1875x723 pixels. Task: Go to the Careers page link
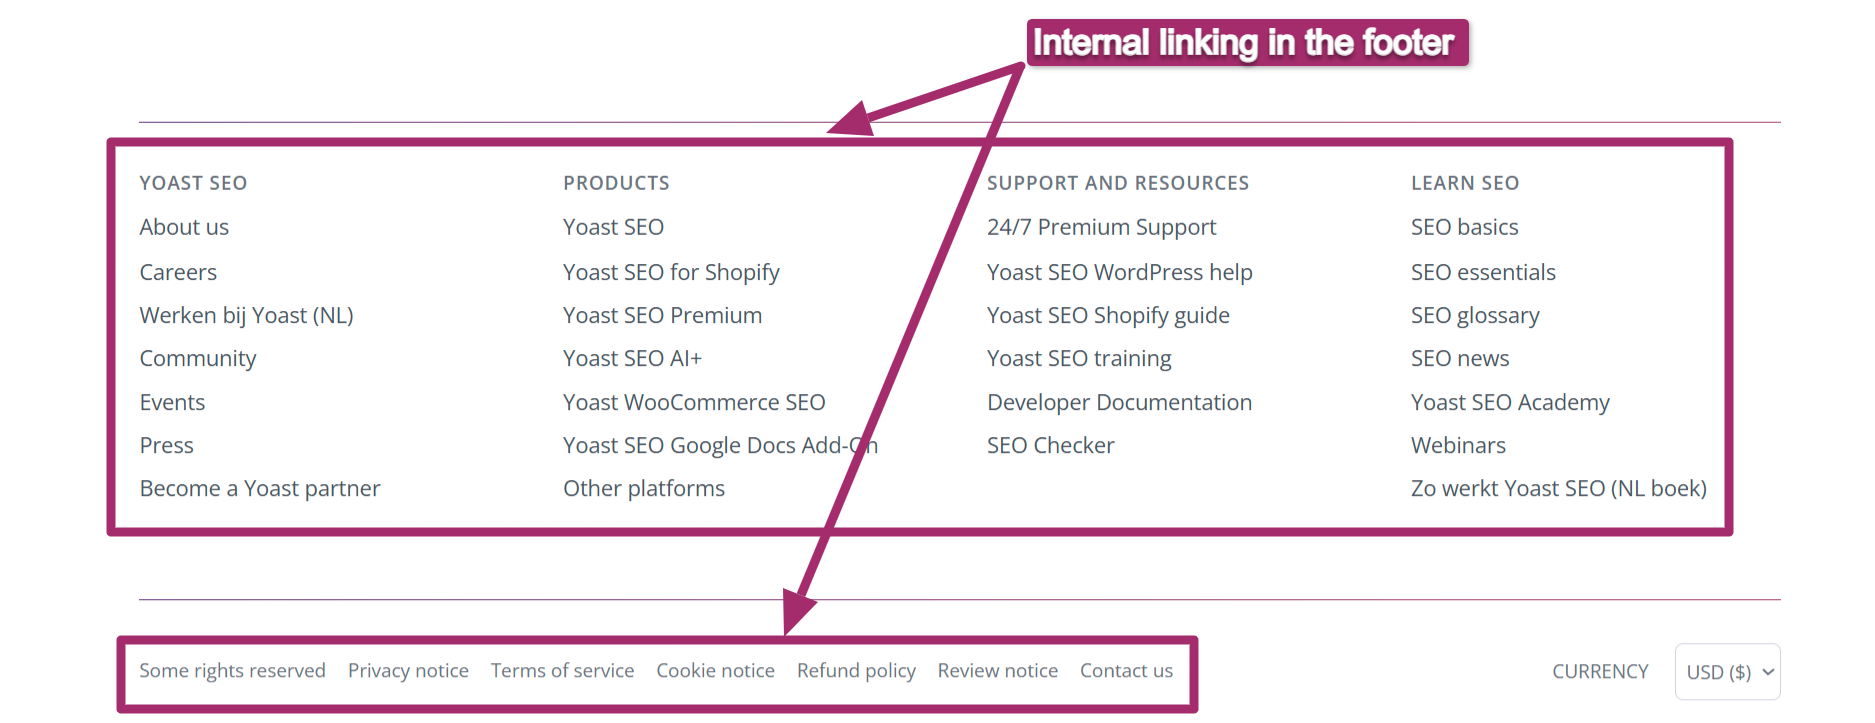click(x=178, y=272)
